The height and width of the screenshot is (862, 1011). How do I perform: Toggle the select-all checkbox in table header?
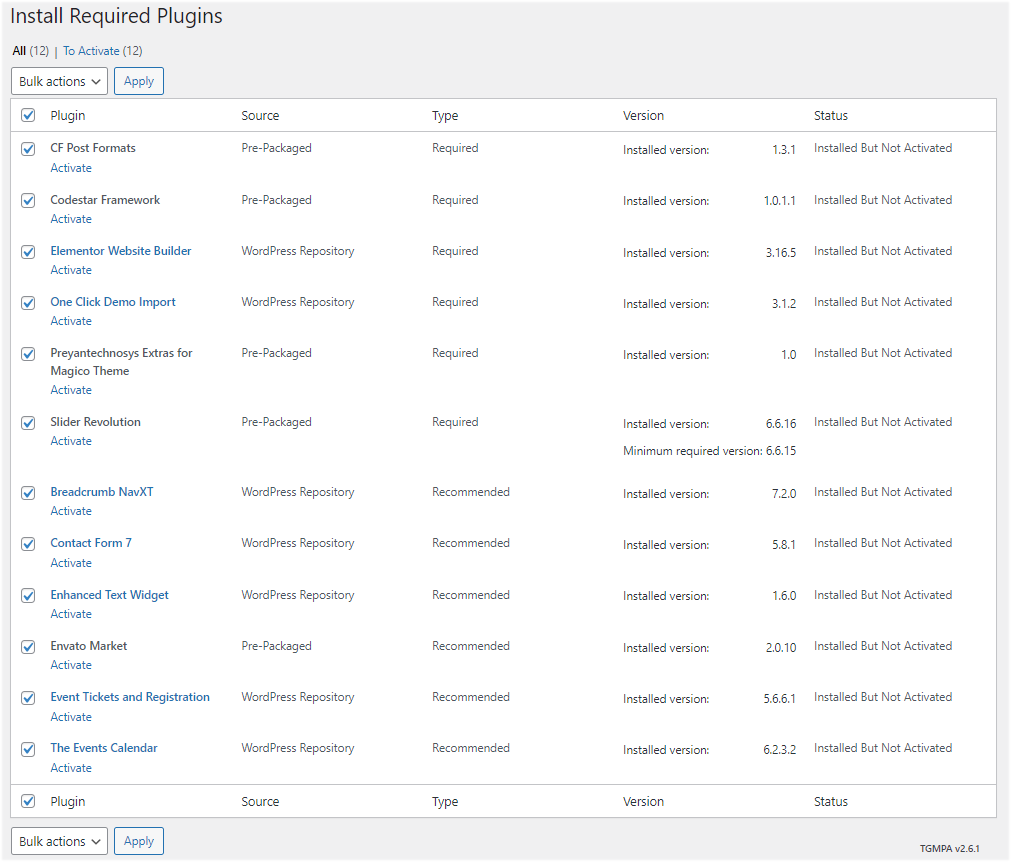tap(28, 115)
